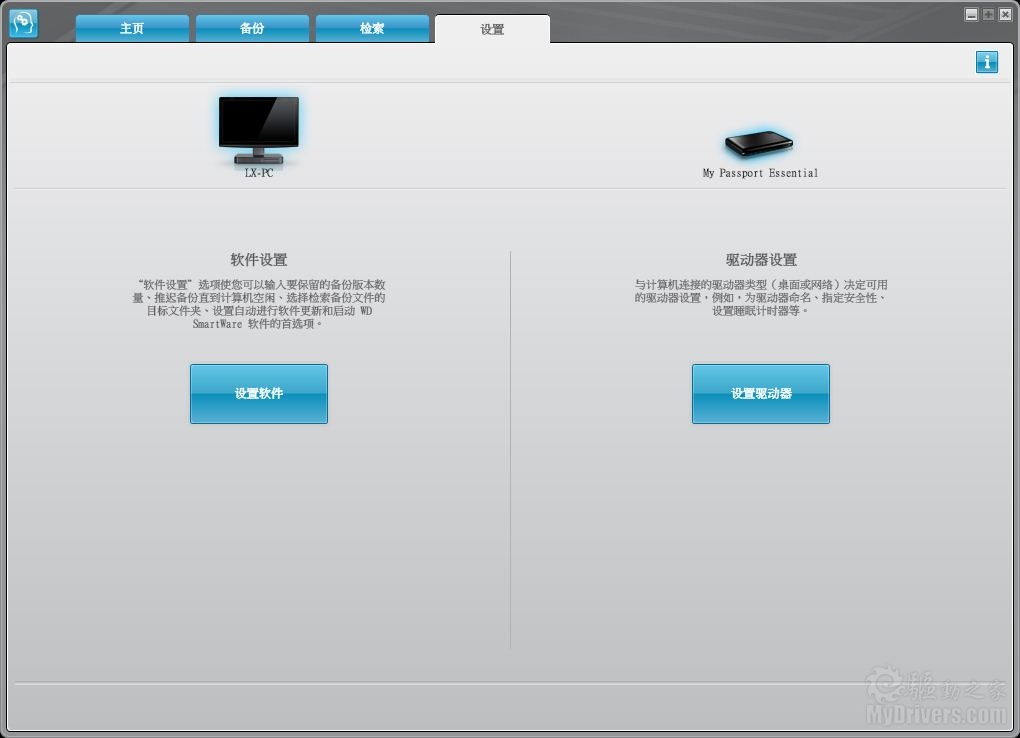Click the My Passport Essential text label
The image size is (1020, 738).
tap(760, 173)
